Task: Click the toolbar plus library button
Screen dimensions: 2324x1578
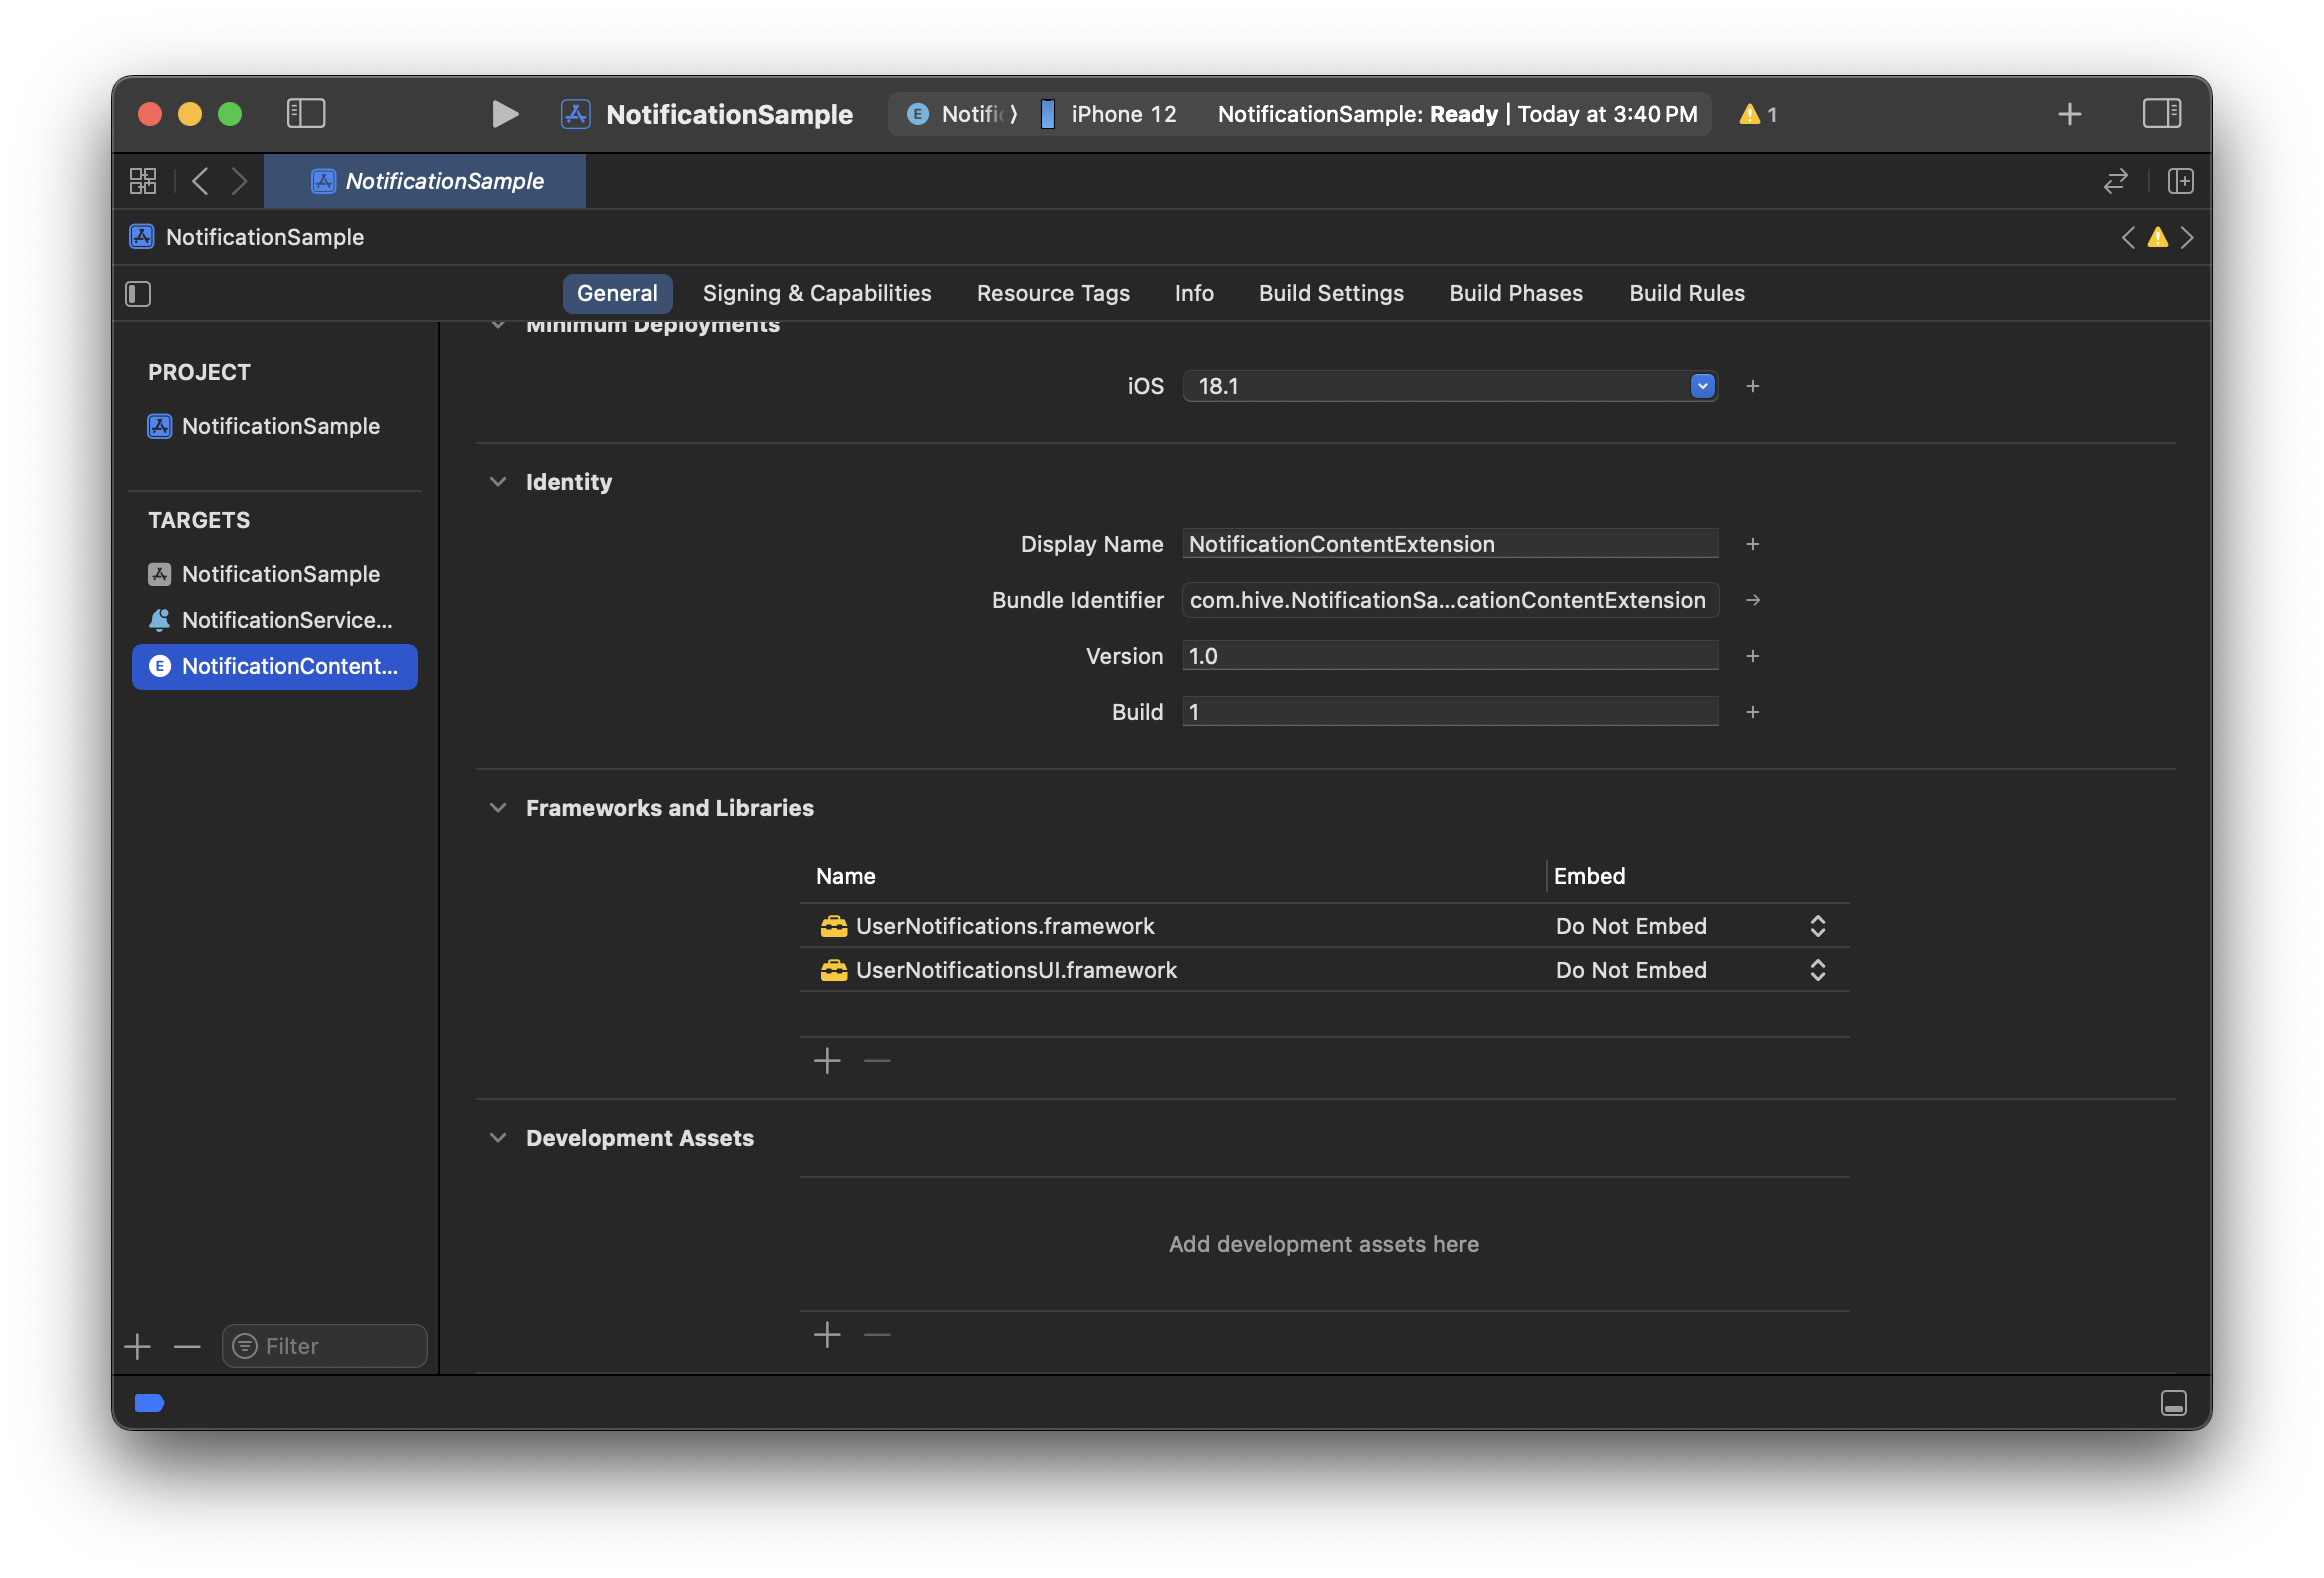Action: (x=2069, y=114)
